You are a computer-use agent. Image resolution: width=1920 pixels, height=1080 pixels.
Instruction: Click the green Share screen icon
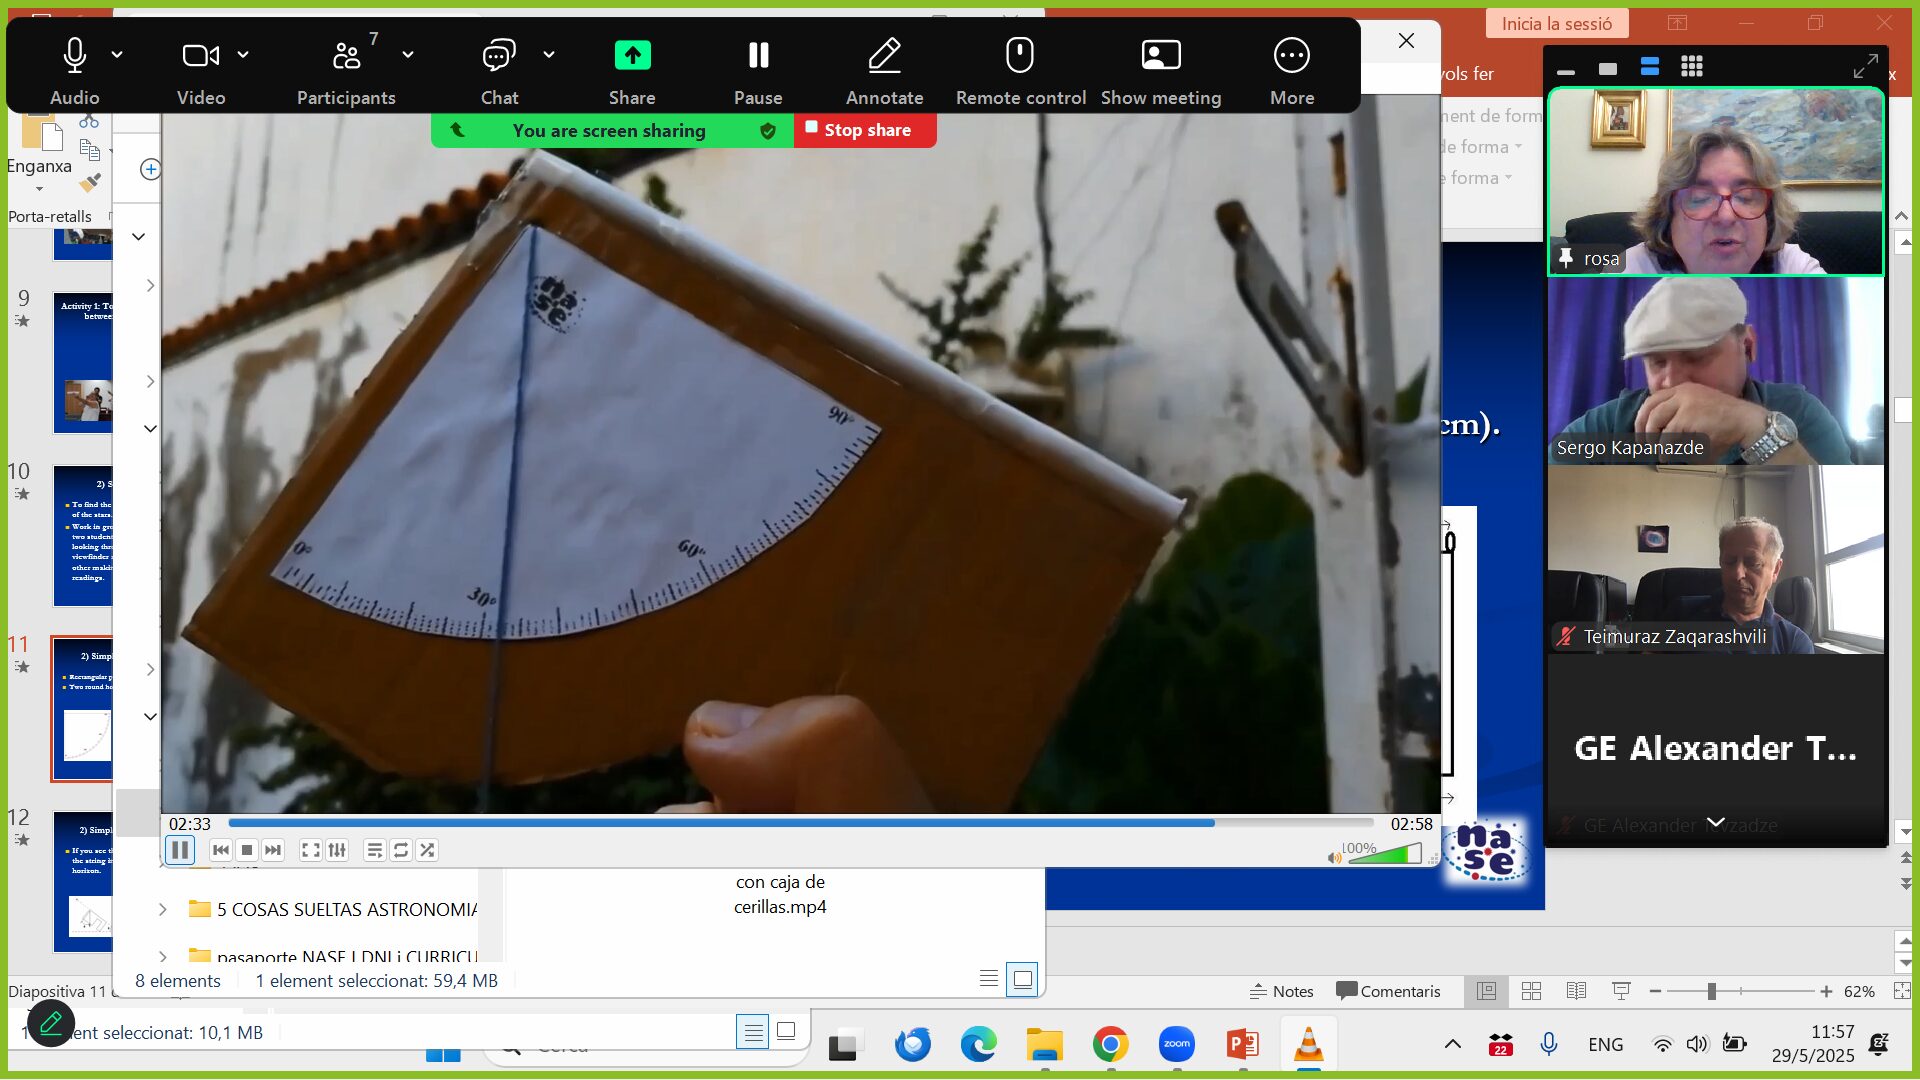tap(632, 55)
